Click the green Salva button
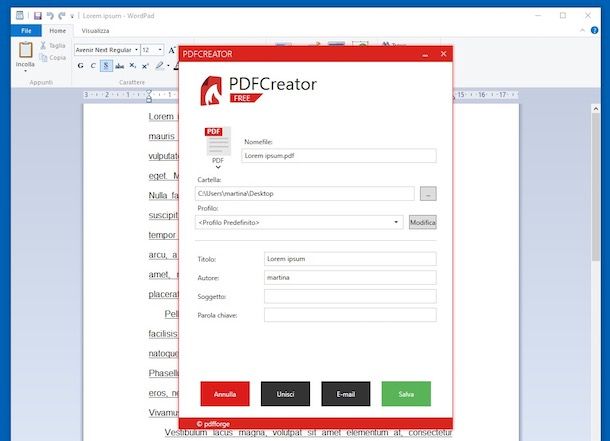 point(406,394)
